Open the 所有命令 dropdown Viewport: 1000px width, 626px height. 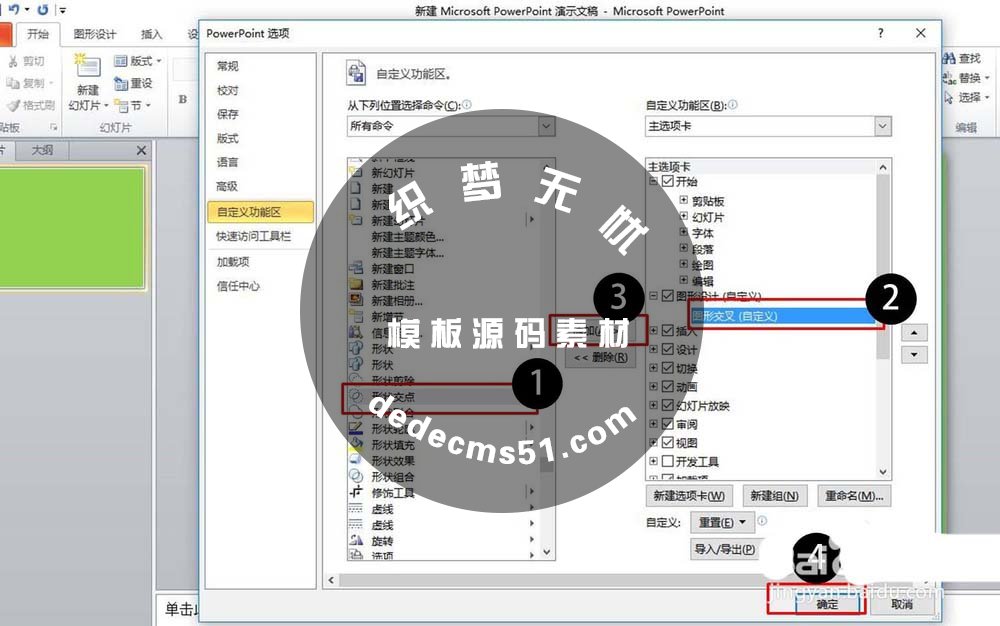click(544, 126)
